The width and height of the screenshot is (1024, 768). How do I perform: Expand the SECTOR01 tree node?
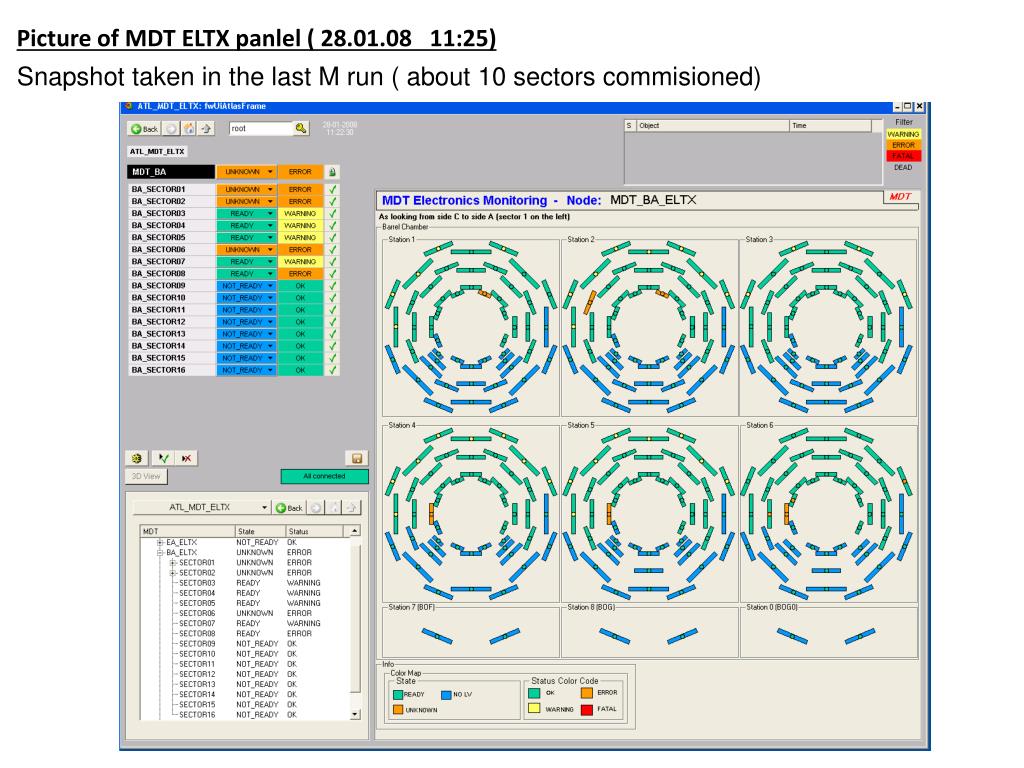(x=172, y=563)
